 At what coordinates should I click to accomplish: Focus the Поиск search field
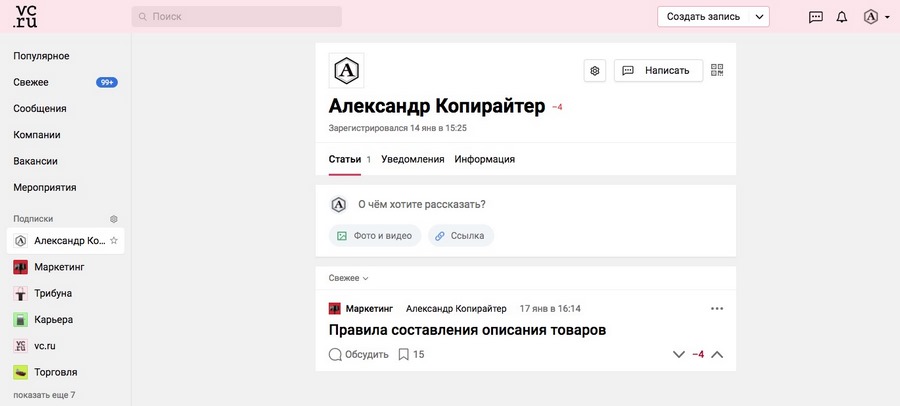[x=236, y=17]
